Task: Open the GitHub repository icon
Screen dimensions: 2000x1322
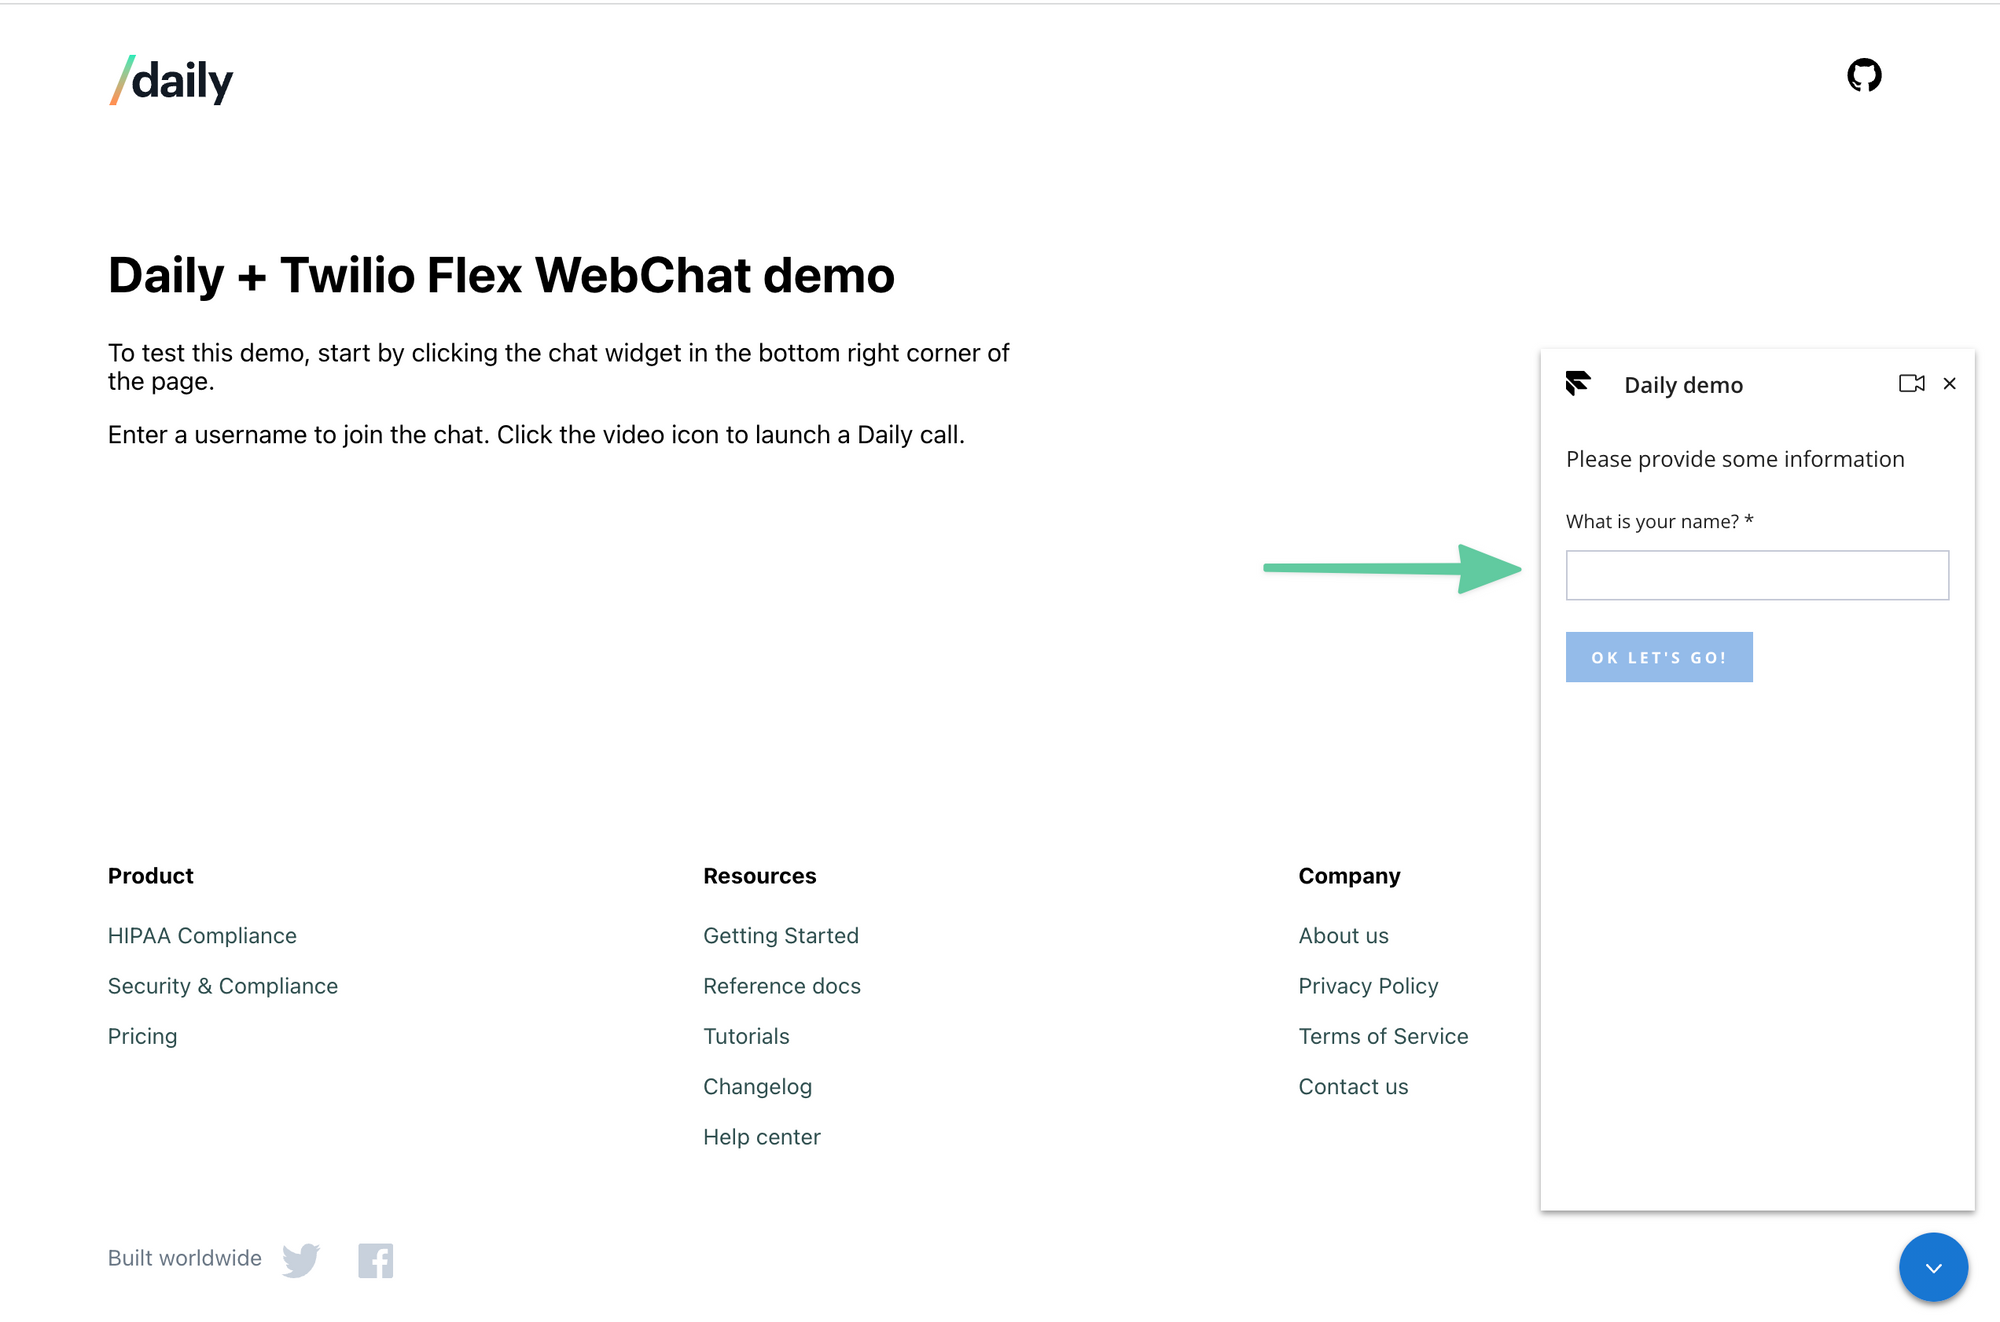Action: pyautogui.click(x=1864, y=75)
